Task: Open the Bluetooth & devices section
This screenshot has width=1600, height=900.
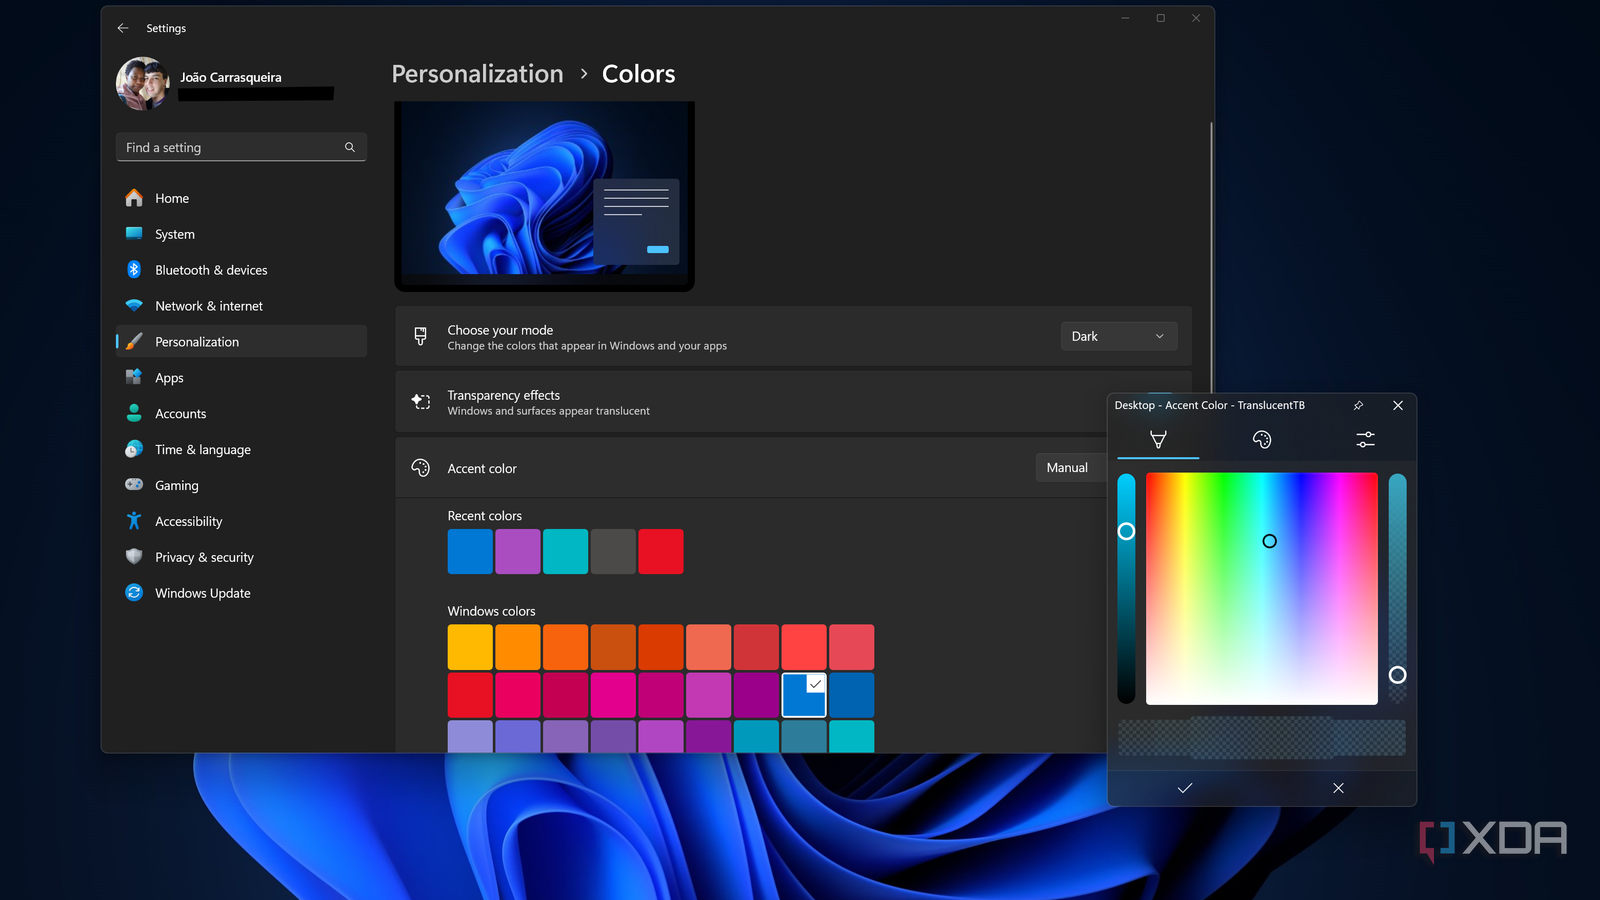Action: coord(211,270)
